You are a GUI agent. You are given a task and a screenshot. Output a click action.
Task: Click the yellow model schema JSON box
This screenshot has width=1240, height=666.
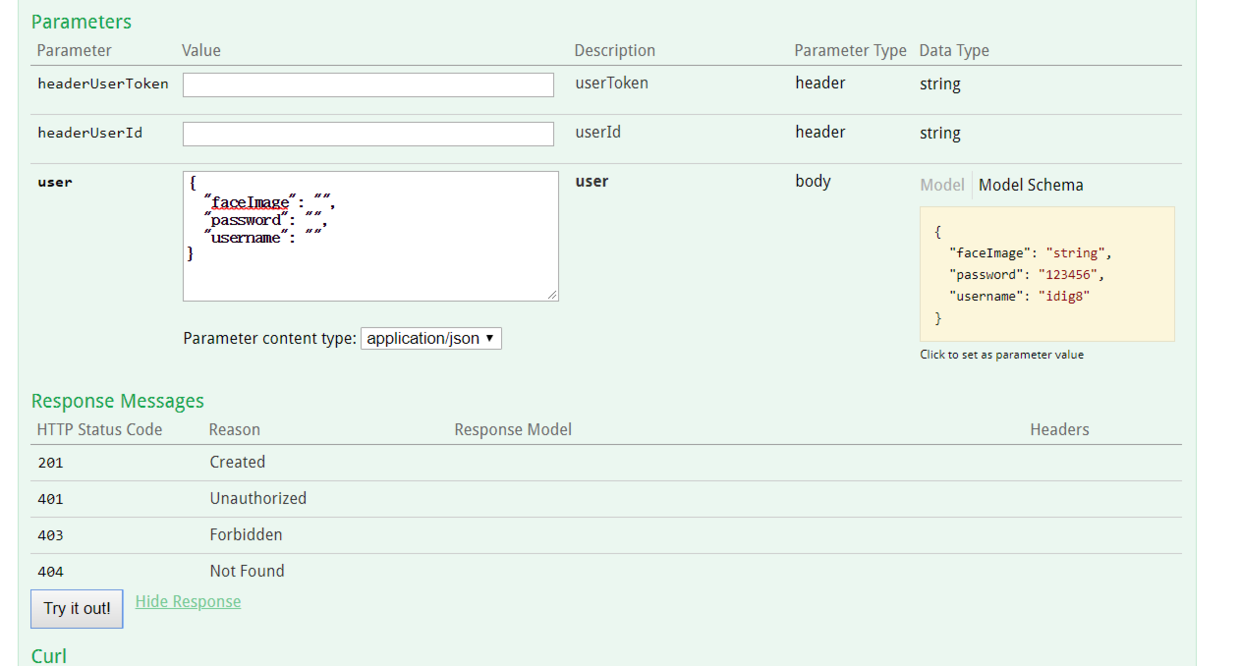click(x=1046, y=274)
